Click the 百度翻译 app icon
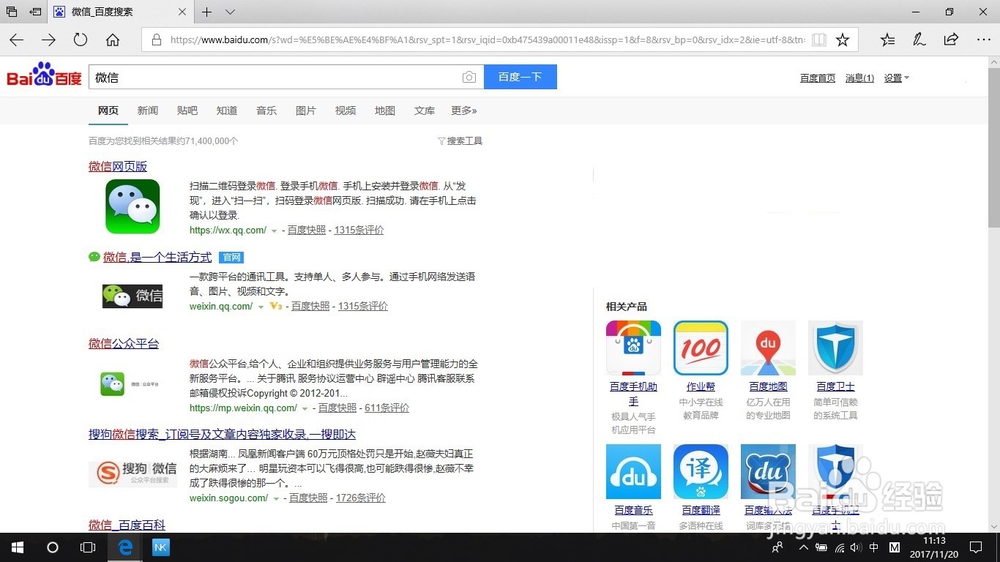The image size is (1000, 562). coord(700,471)
